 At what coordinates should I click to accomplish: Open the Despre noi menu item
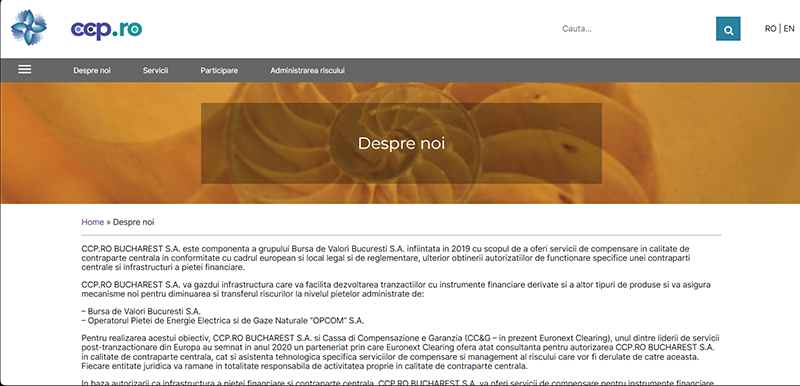(92, 70)
